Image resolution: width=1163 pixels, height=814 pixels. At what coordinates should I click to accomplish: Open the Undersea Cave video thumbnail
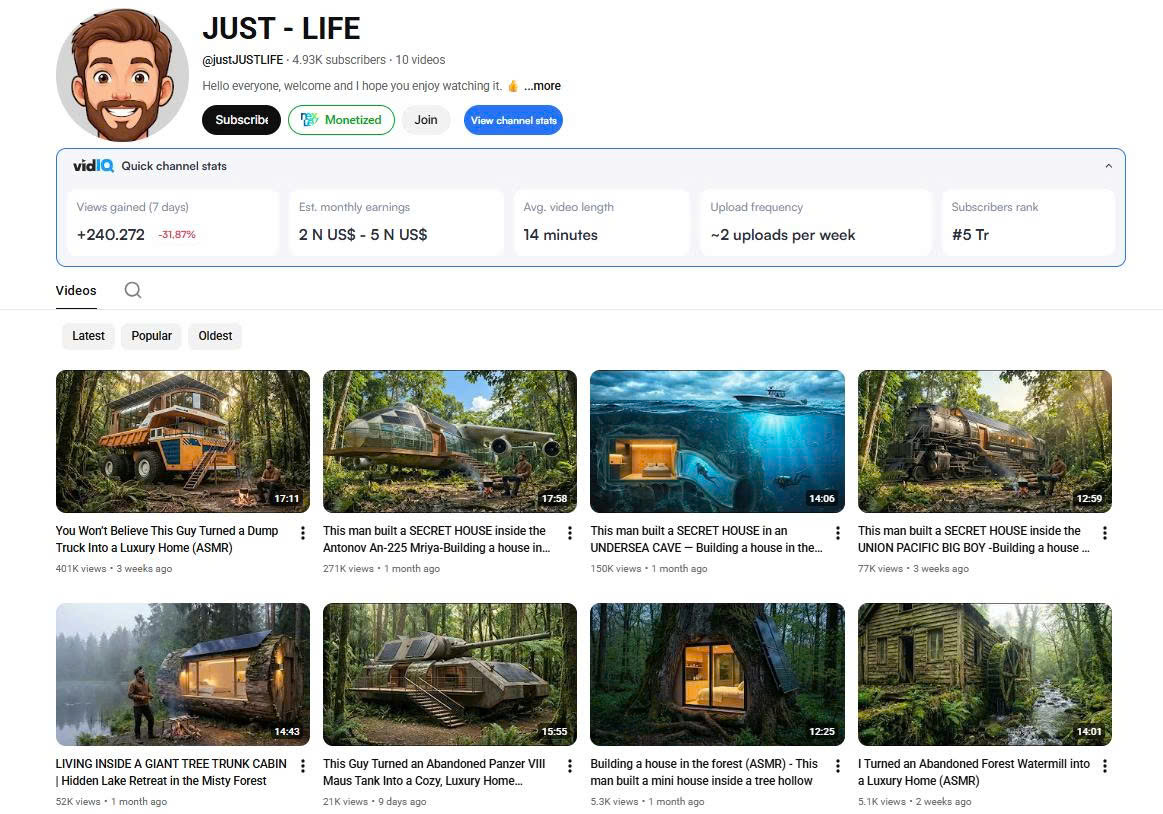717,441
